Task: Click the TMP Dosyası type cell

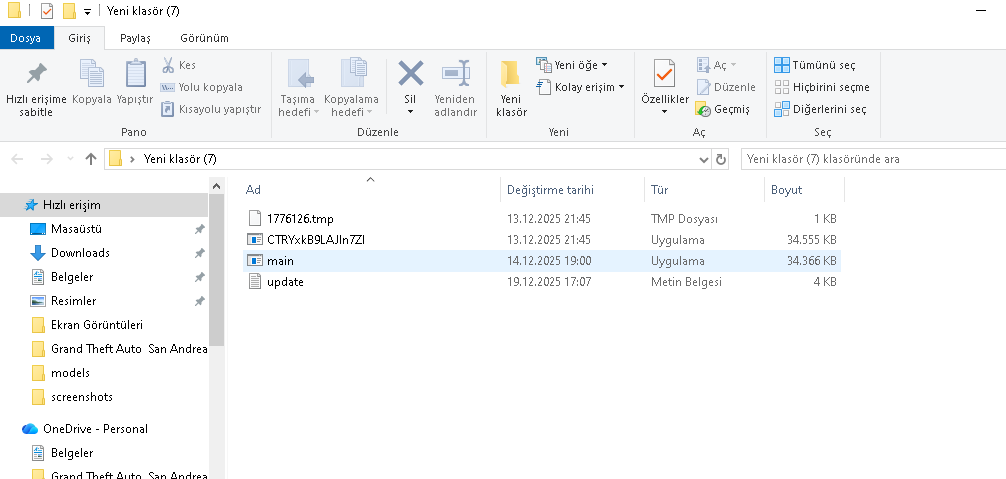Action: (x=684, y=219)
